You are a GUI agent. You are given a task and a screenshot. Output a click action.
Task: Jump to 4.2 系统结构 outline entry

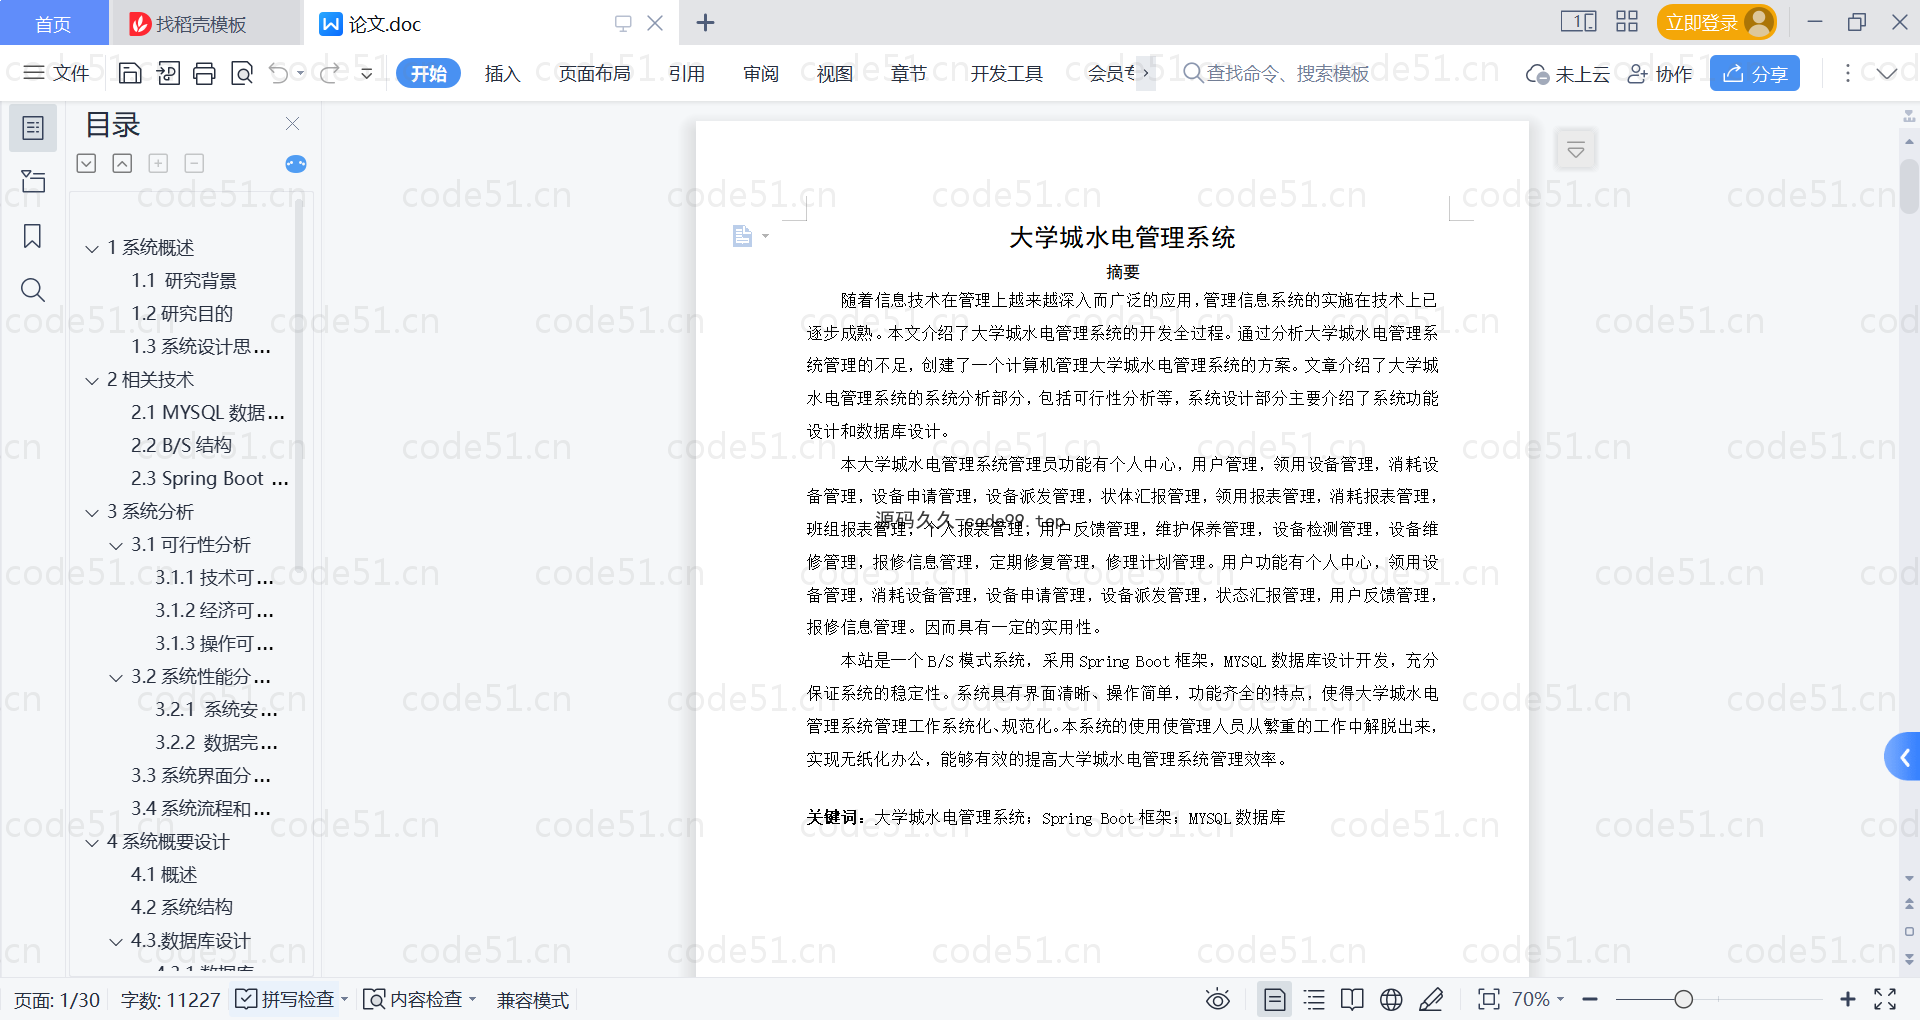(182, 908)
